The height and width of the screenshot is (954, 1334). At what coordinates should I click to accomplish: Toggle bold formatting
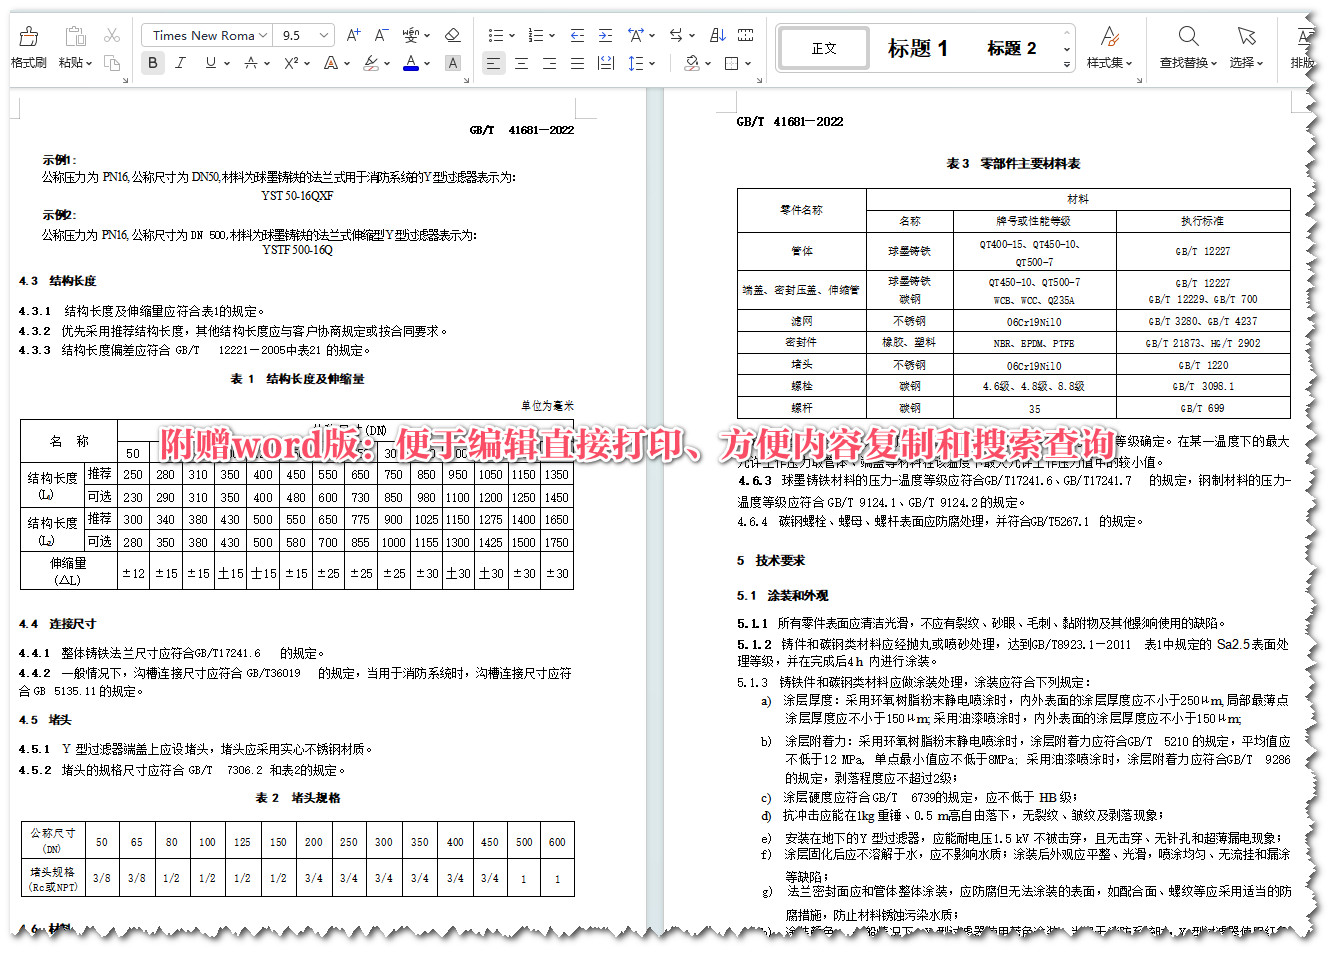pos(152,62)
